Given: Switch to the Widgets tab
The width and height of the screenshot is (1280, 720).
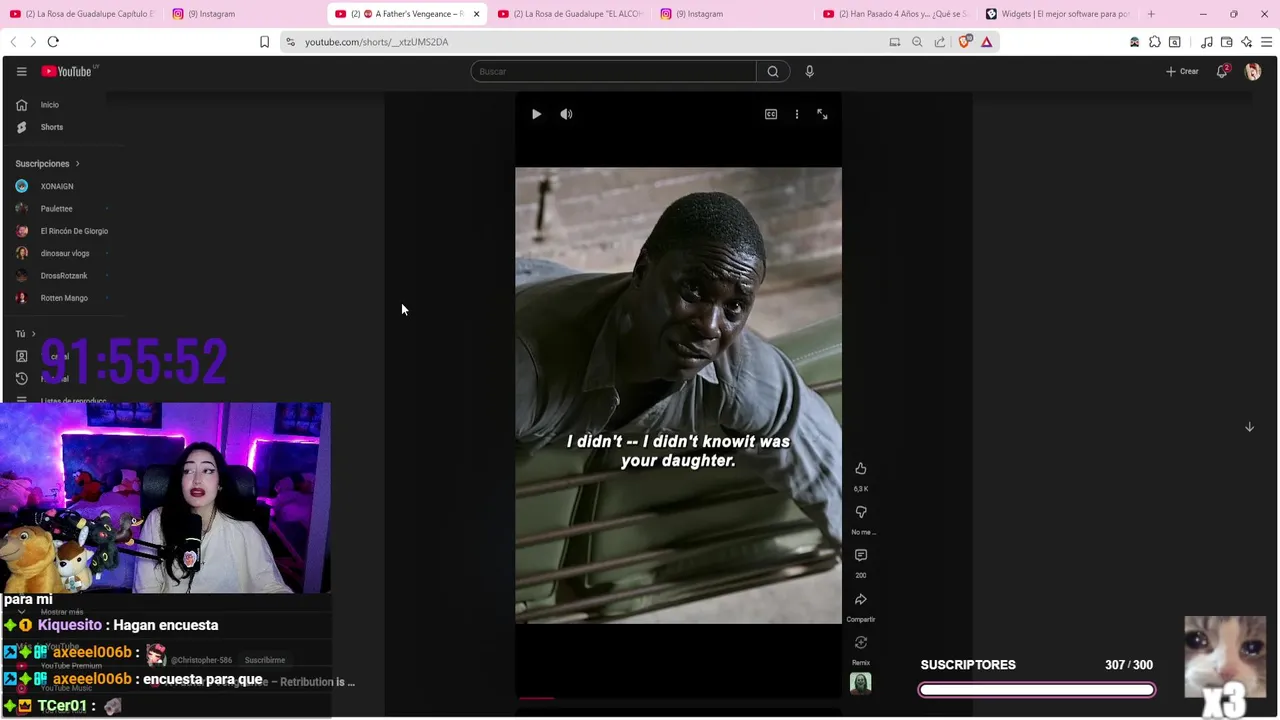Looking at the screenshot, I should 1058,14.
